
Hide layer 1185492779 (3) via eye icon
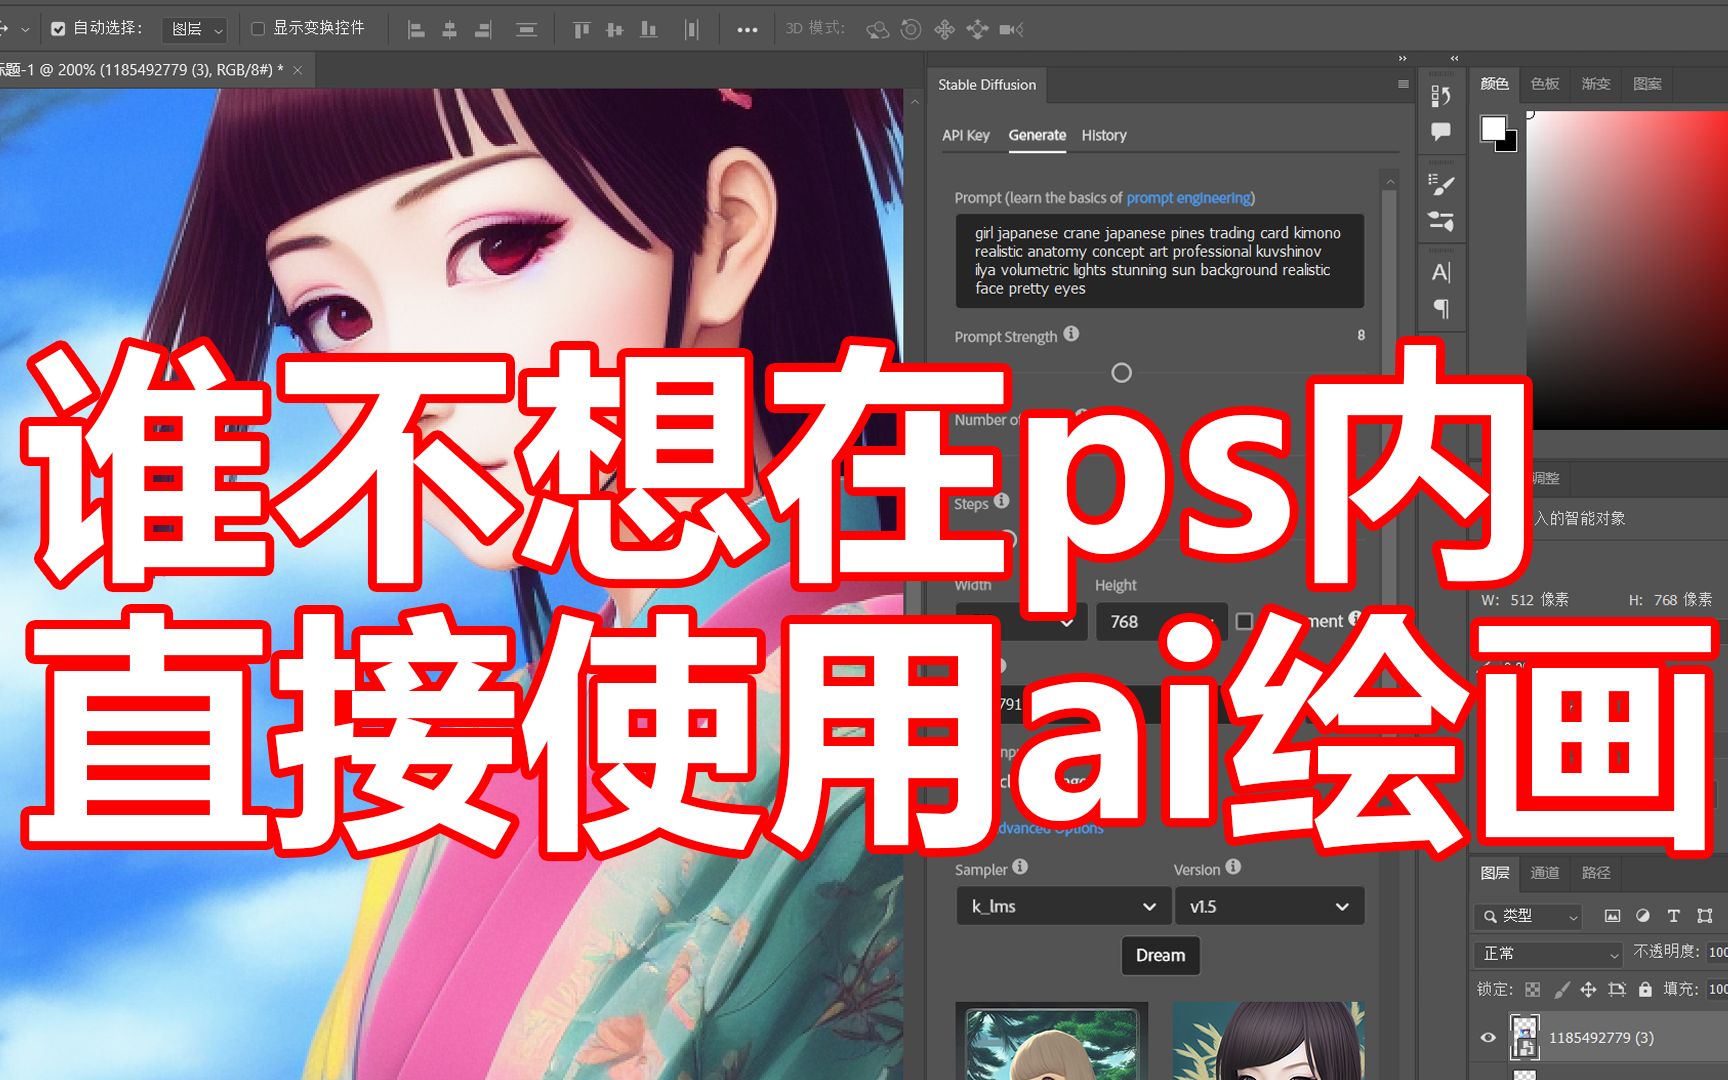coord(1488,1038)
